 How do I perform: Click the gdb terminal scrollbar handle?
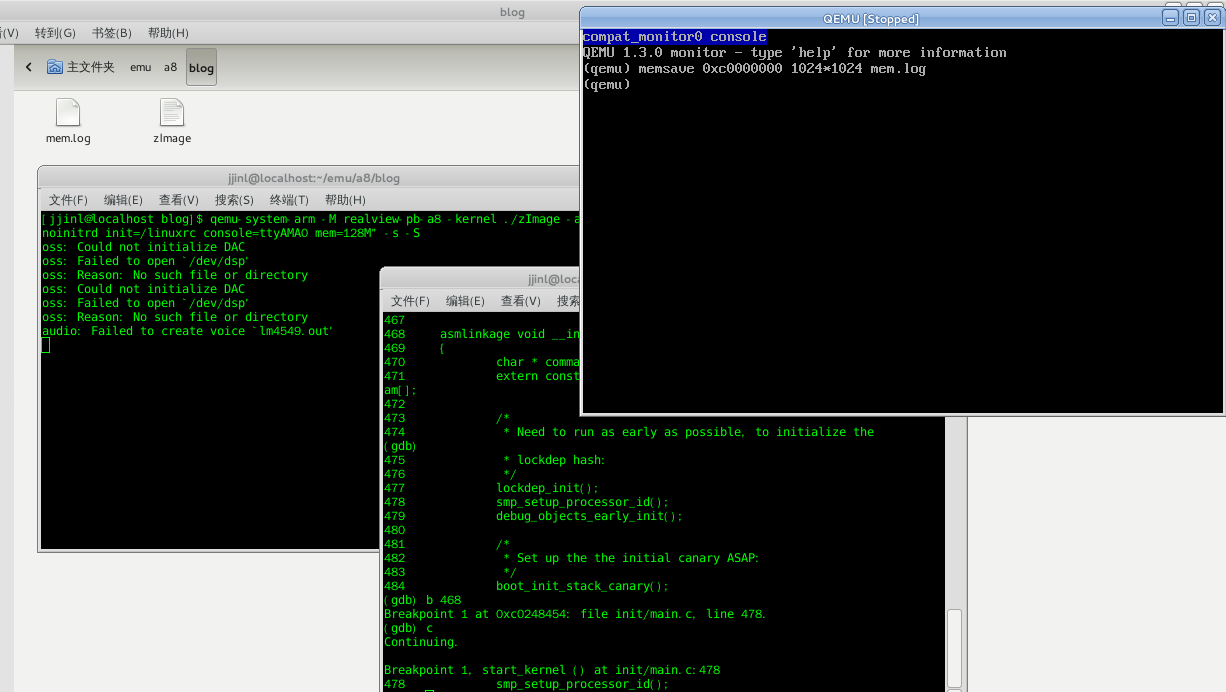[955, 648]
